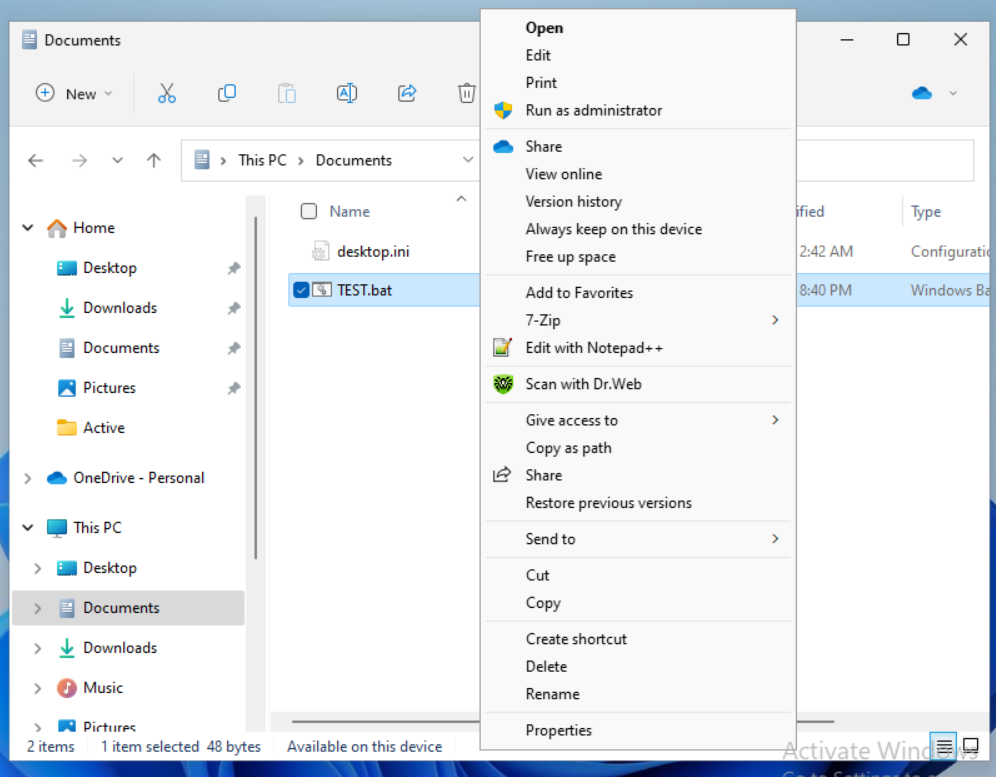Toggle the select-all checkbox beside Name
The height and width of the screenshot is (777, 996).
pyautogui.click(x=309, y=211)
